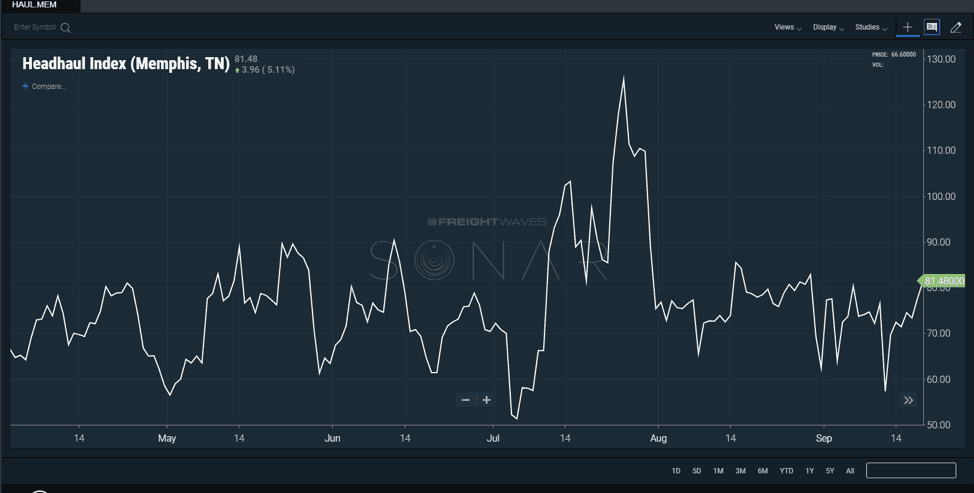Expand the Display dropdown menu
Image resolution: width=974 pixels, height=493 pixels.
[x=828, y=28]
